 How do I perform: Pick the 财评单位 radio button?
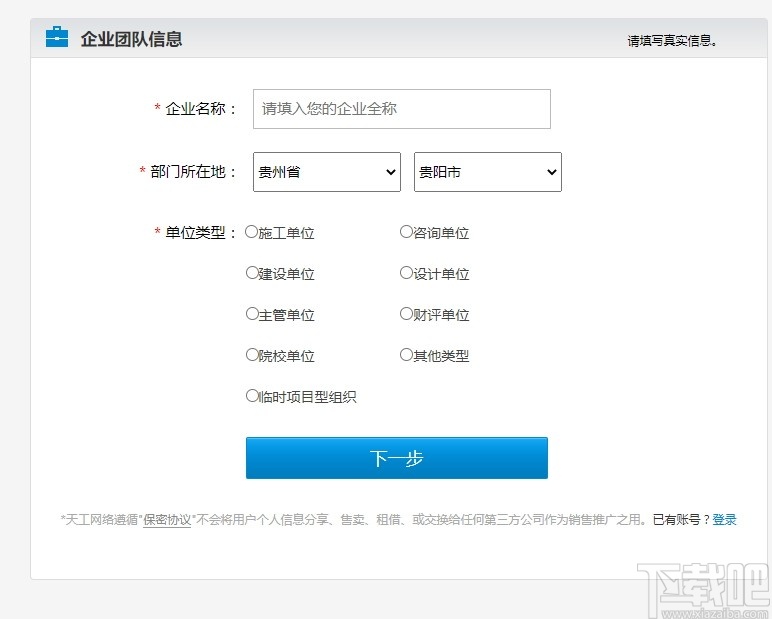coord(406,314)
